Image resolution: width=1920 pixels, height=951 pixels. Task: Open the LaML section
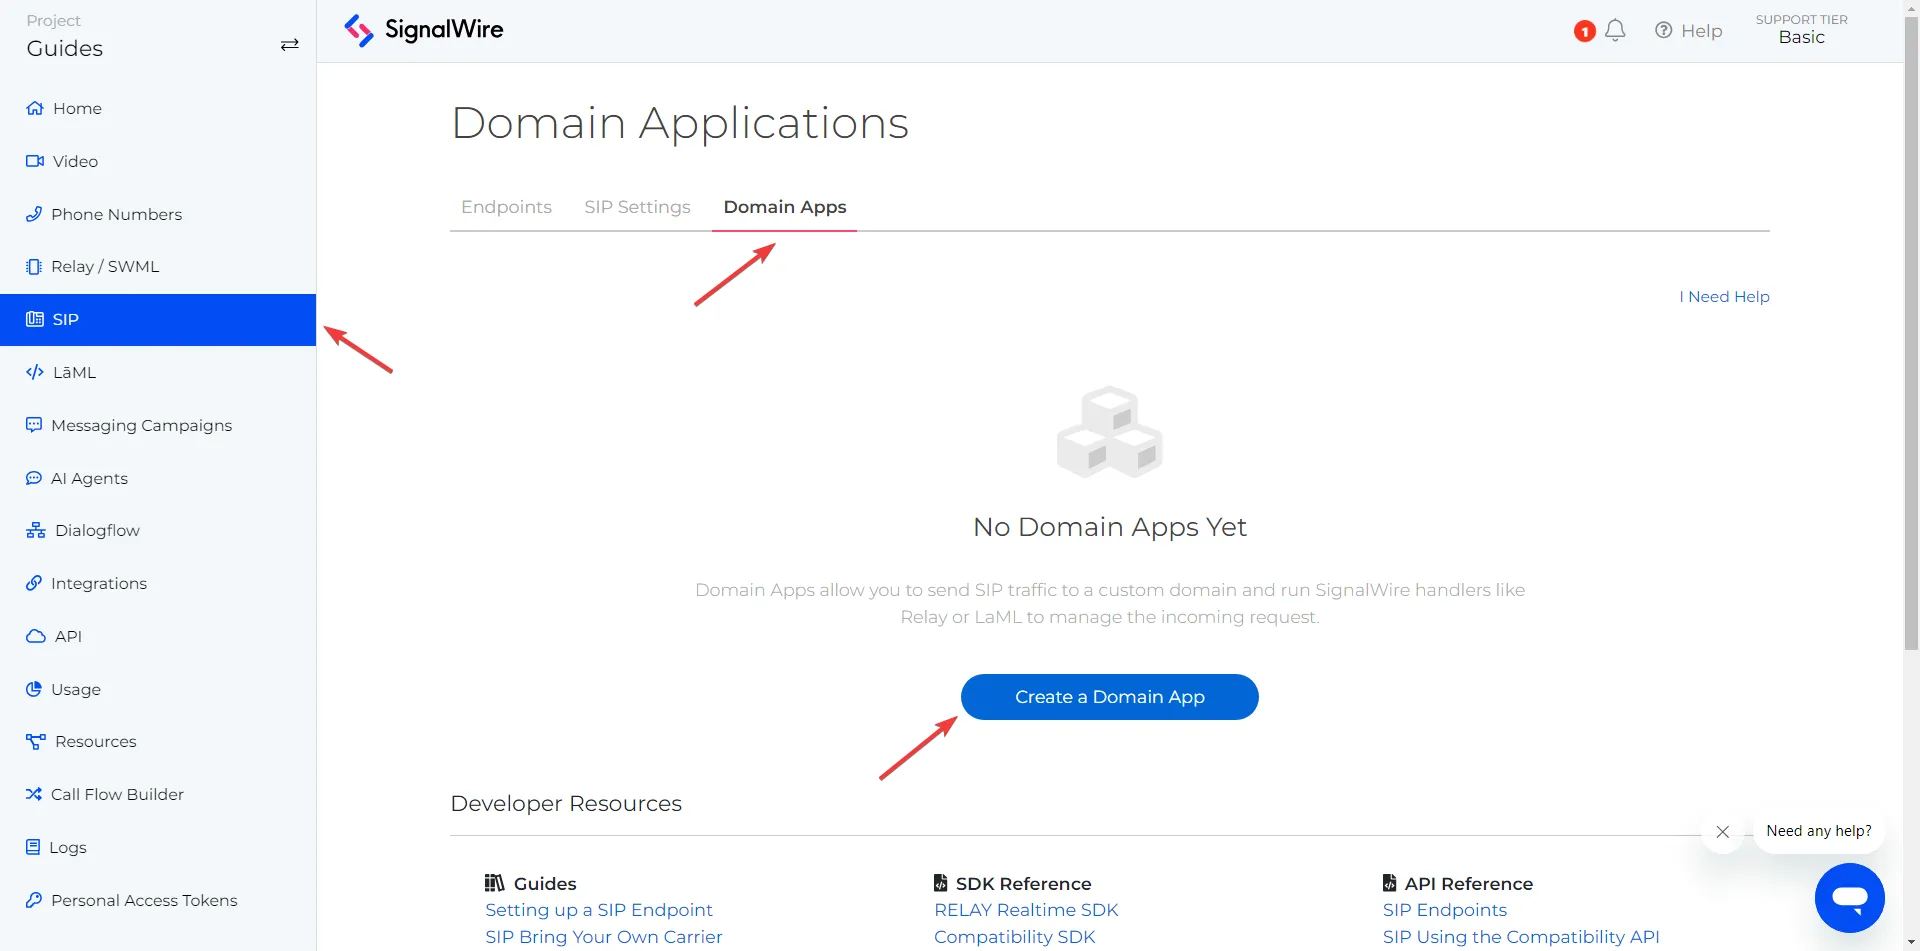[x=74, y=372]
